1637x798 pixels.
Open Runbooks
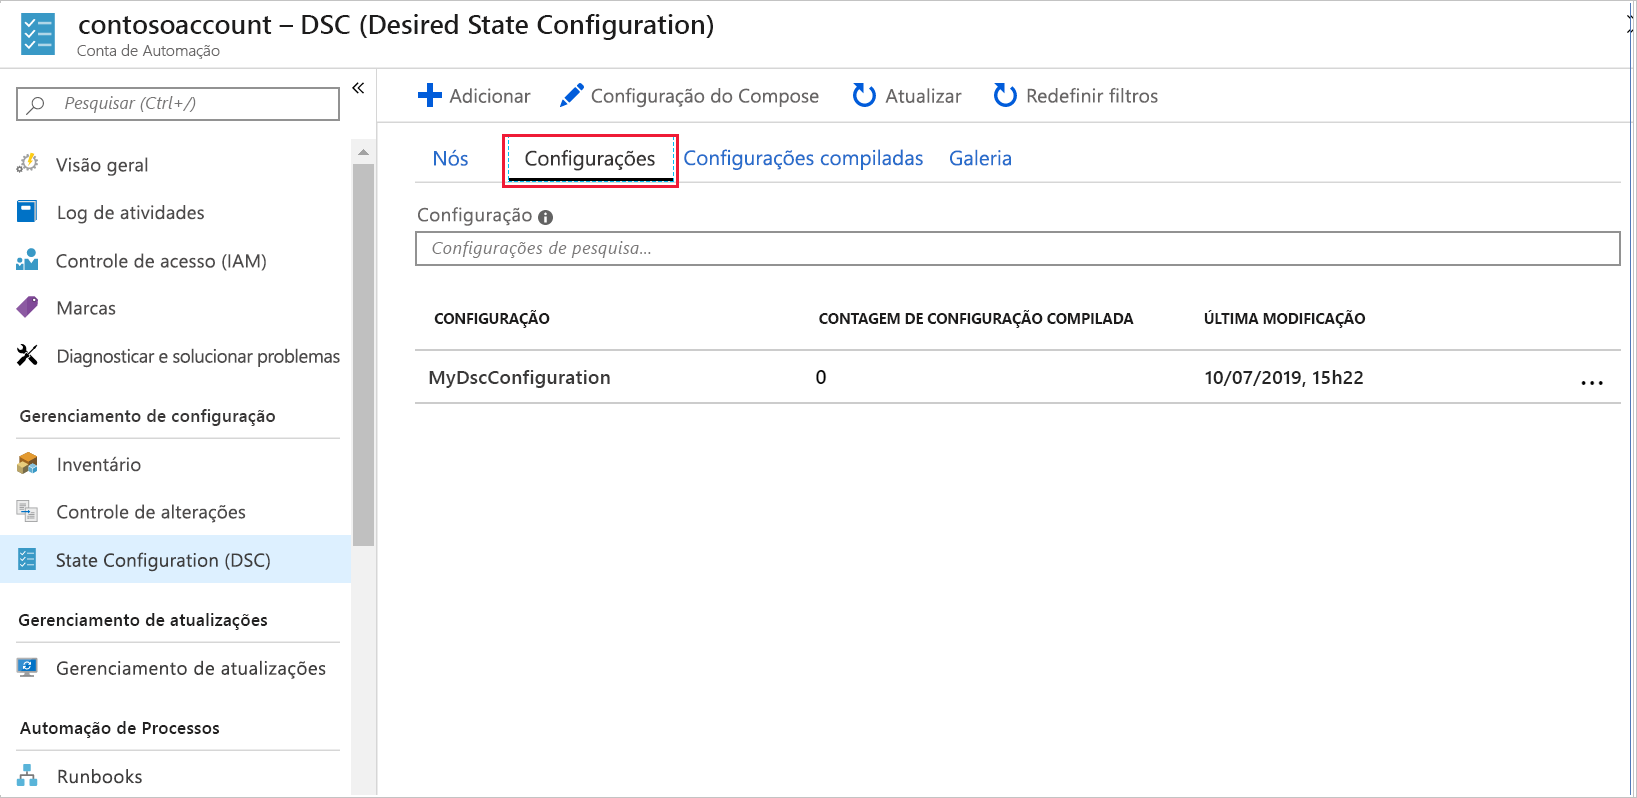click(x=100, y=777)
